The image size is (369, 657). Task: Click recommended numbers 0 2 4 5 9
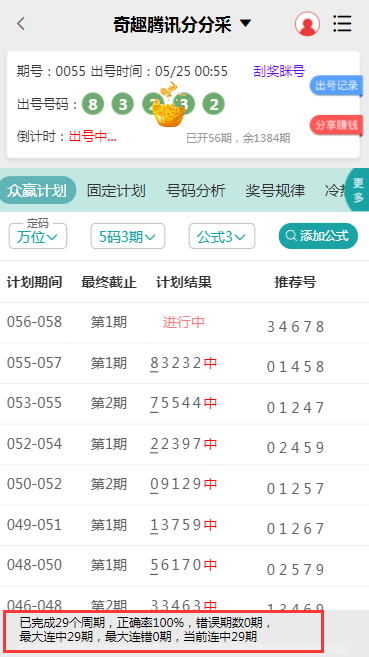tap(296, 448)
